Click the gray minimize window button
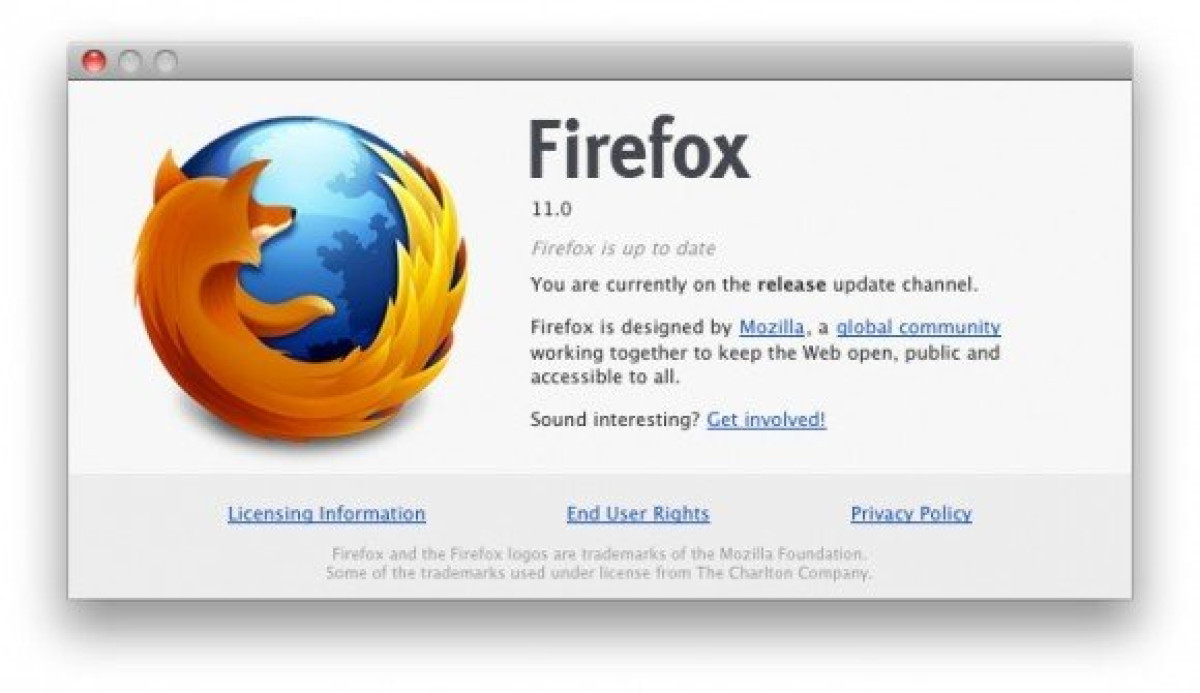The image size is (1200, 693). pyautogui.click(x=130, y=62)
